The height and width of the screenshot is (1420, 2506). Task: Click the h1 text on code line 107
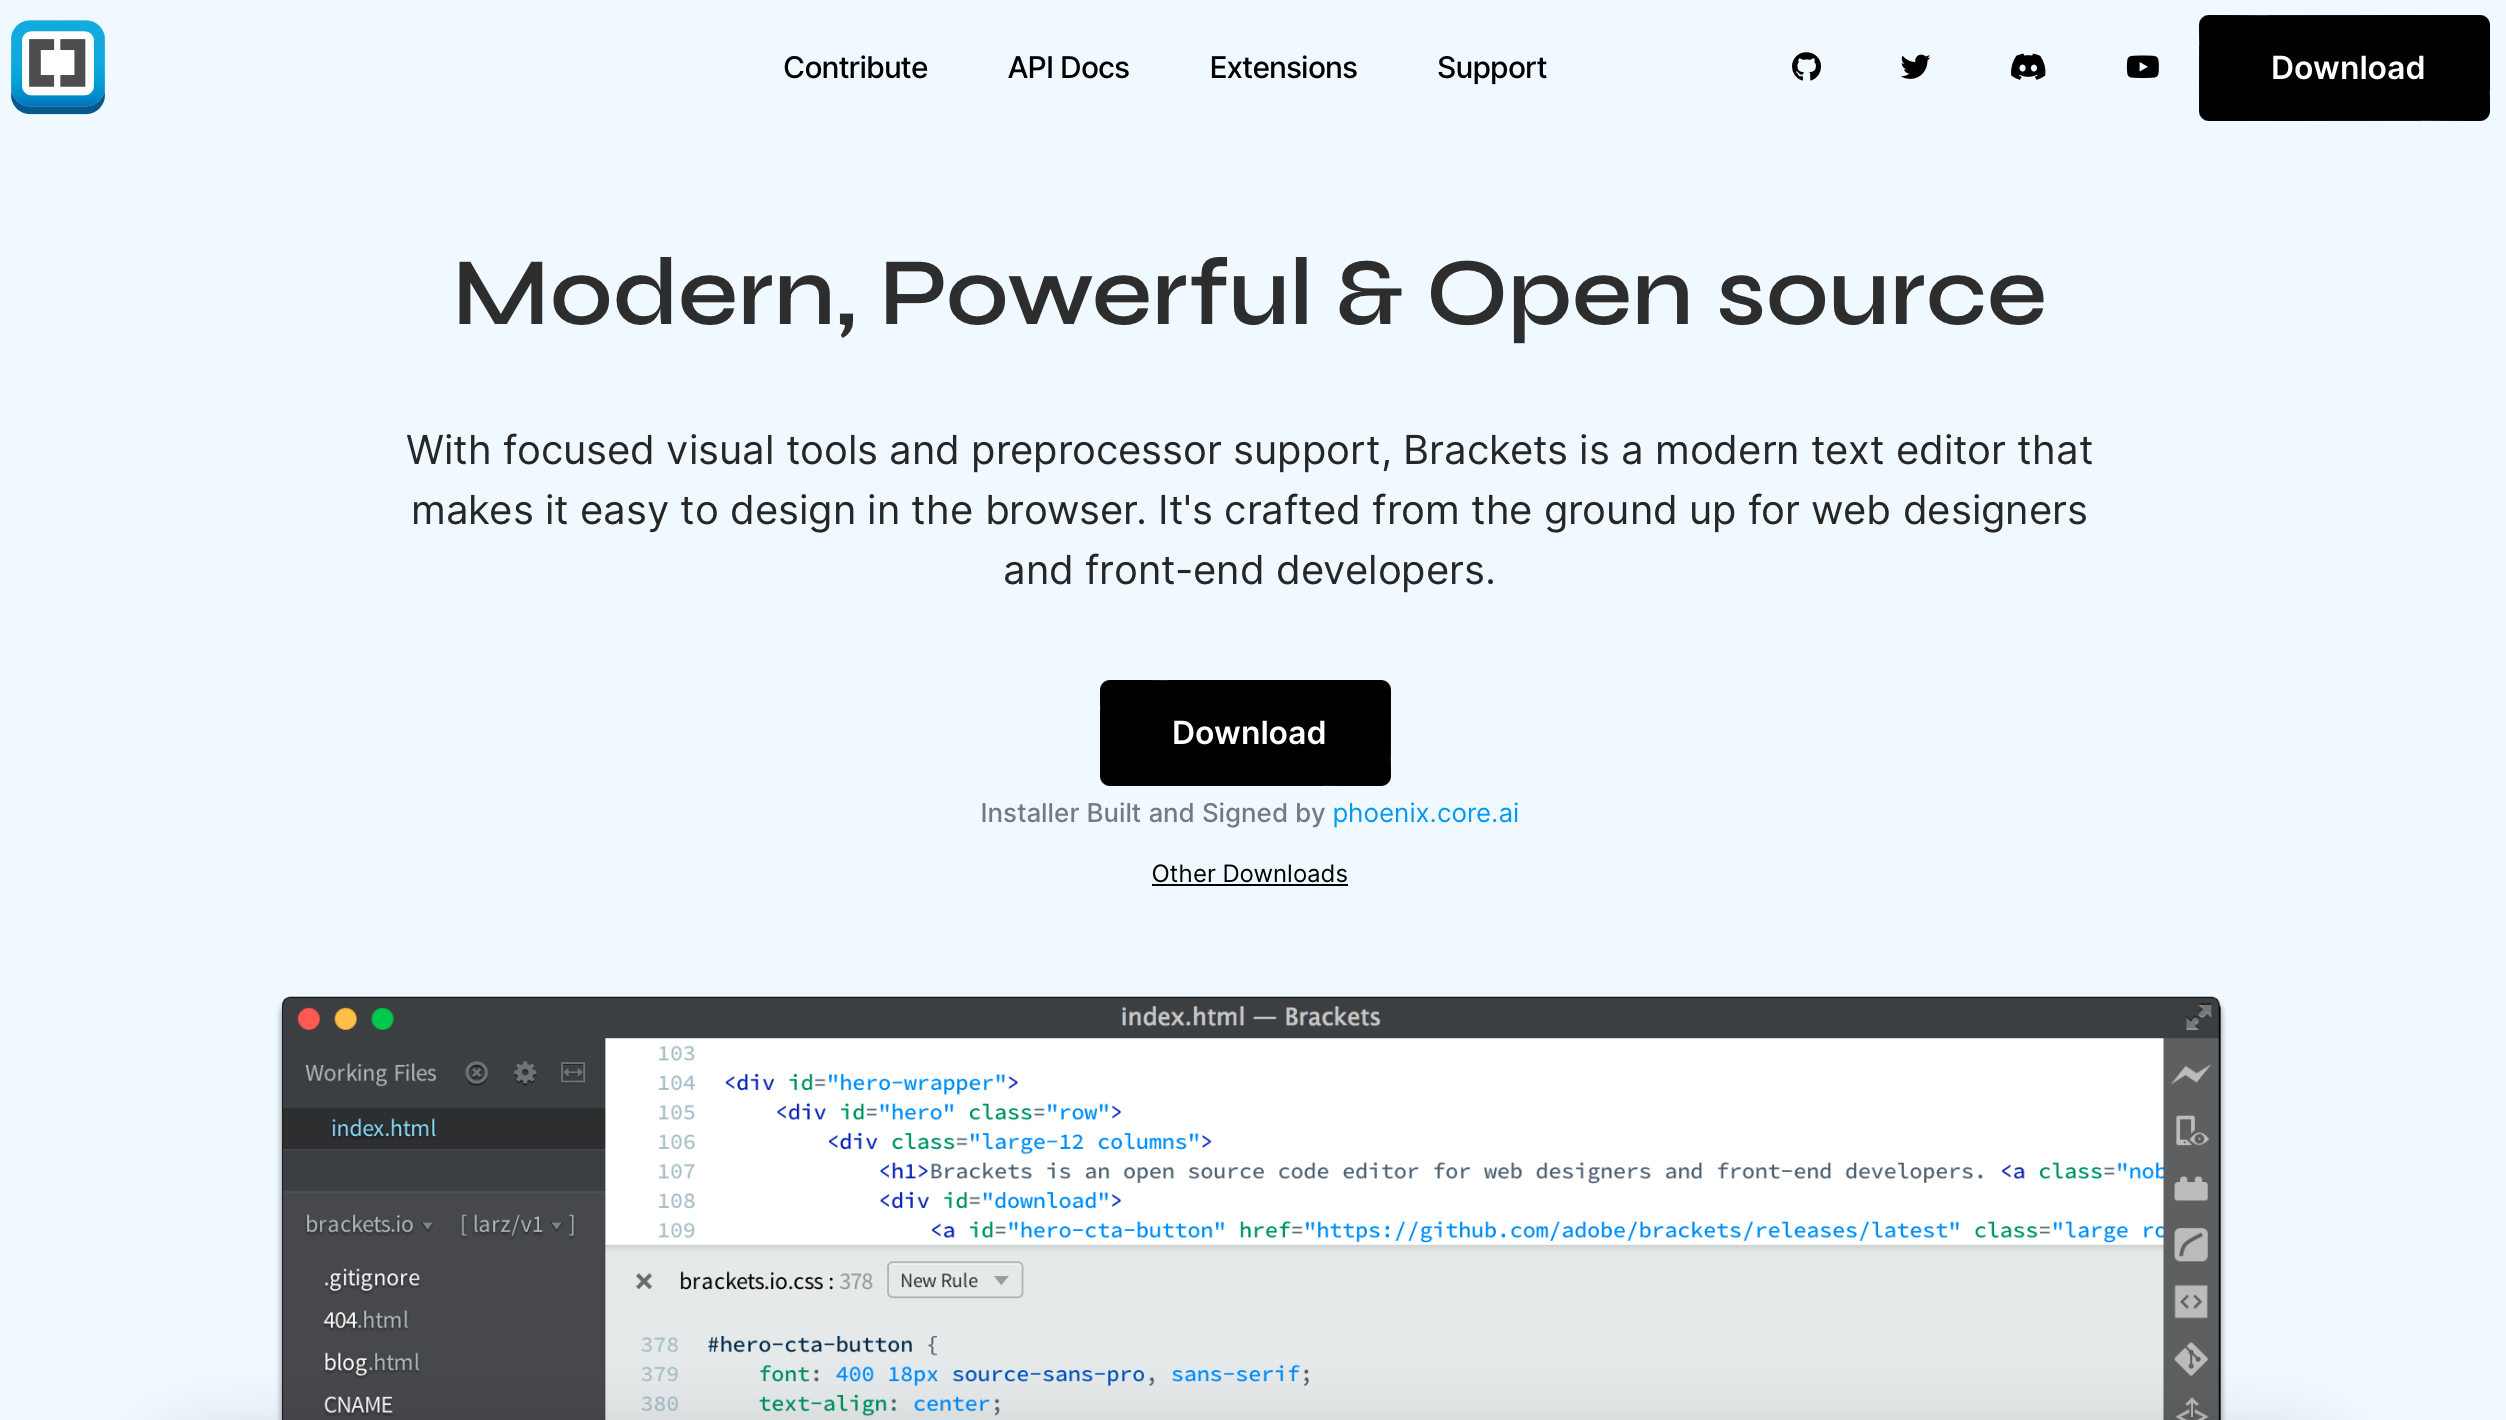pyautogui.click(x=1457, y=1171)
